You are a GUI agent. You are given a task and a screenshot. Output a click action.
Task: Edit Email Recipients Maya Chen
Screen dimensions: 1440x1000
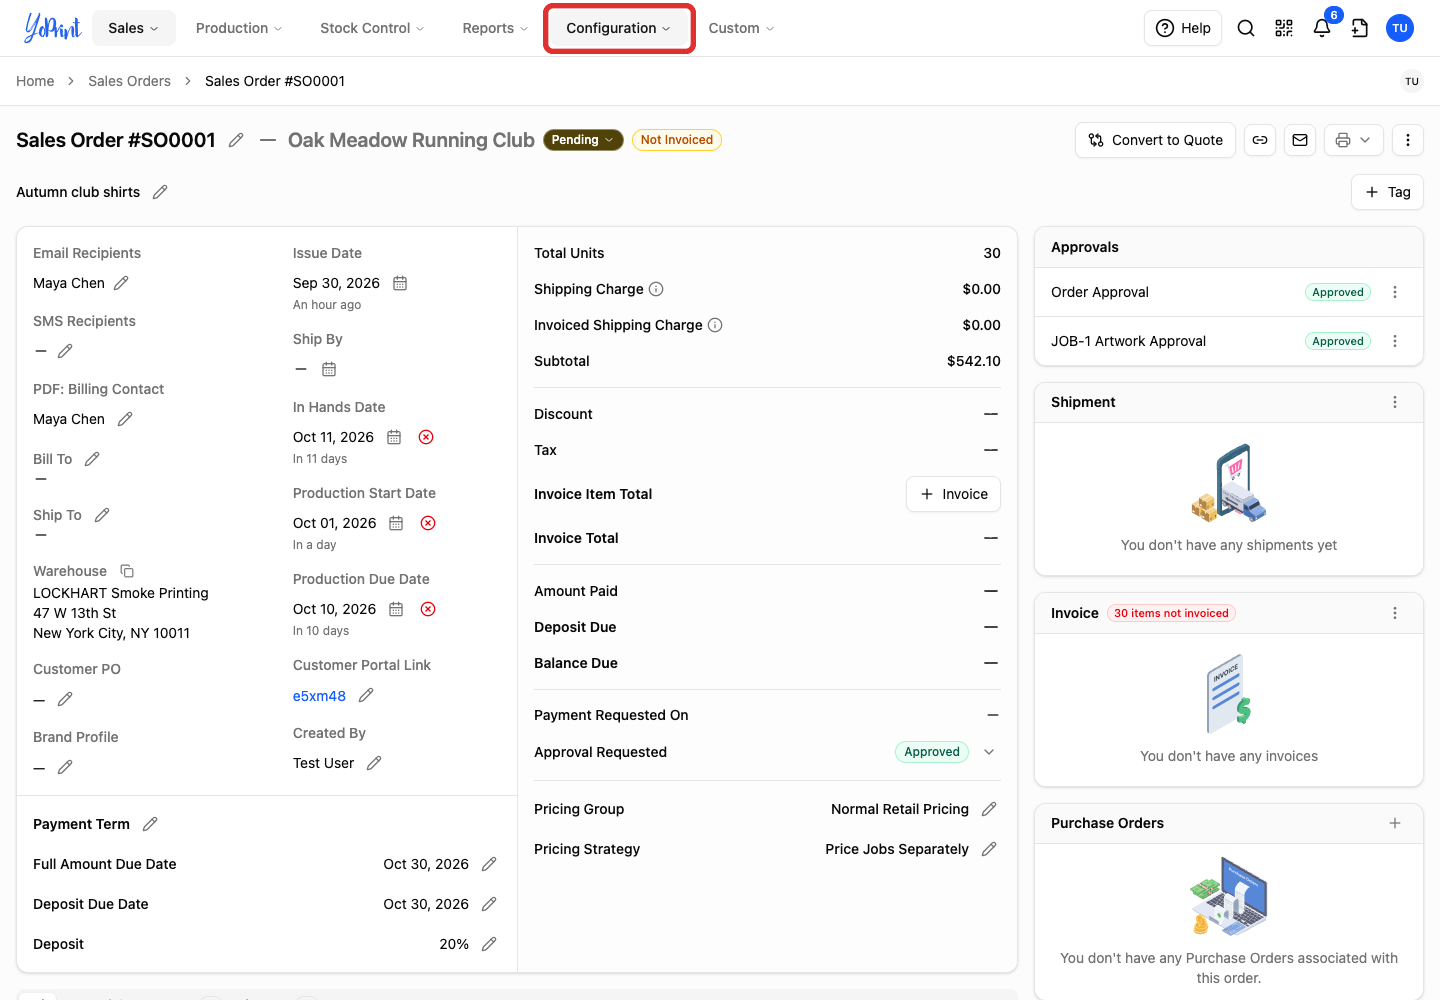(121, 283)
